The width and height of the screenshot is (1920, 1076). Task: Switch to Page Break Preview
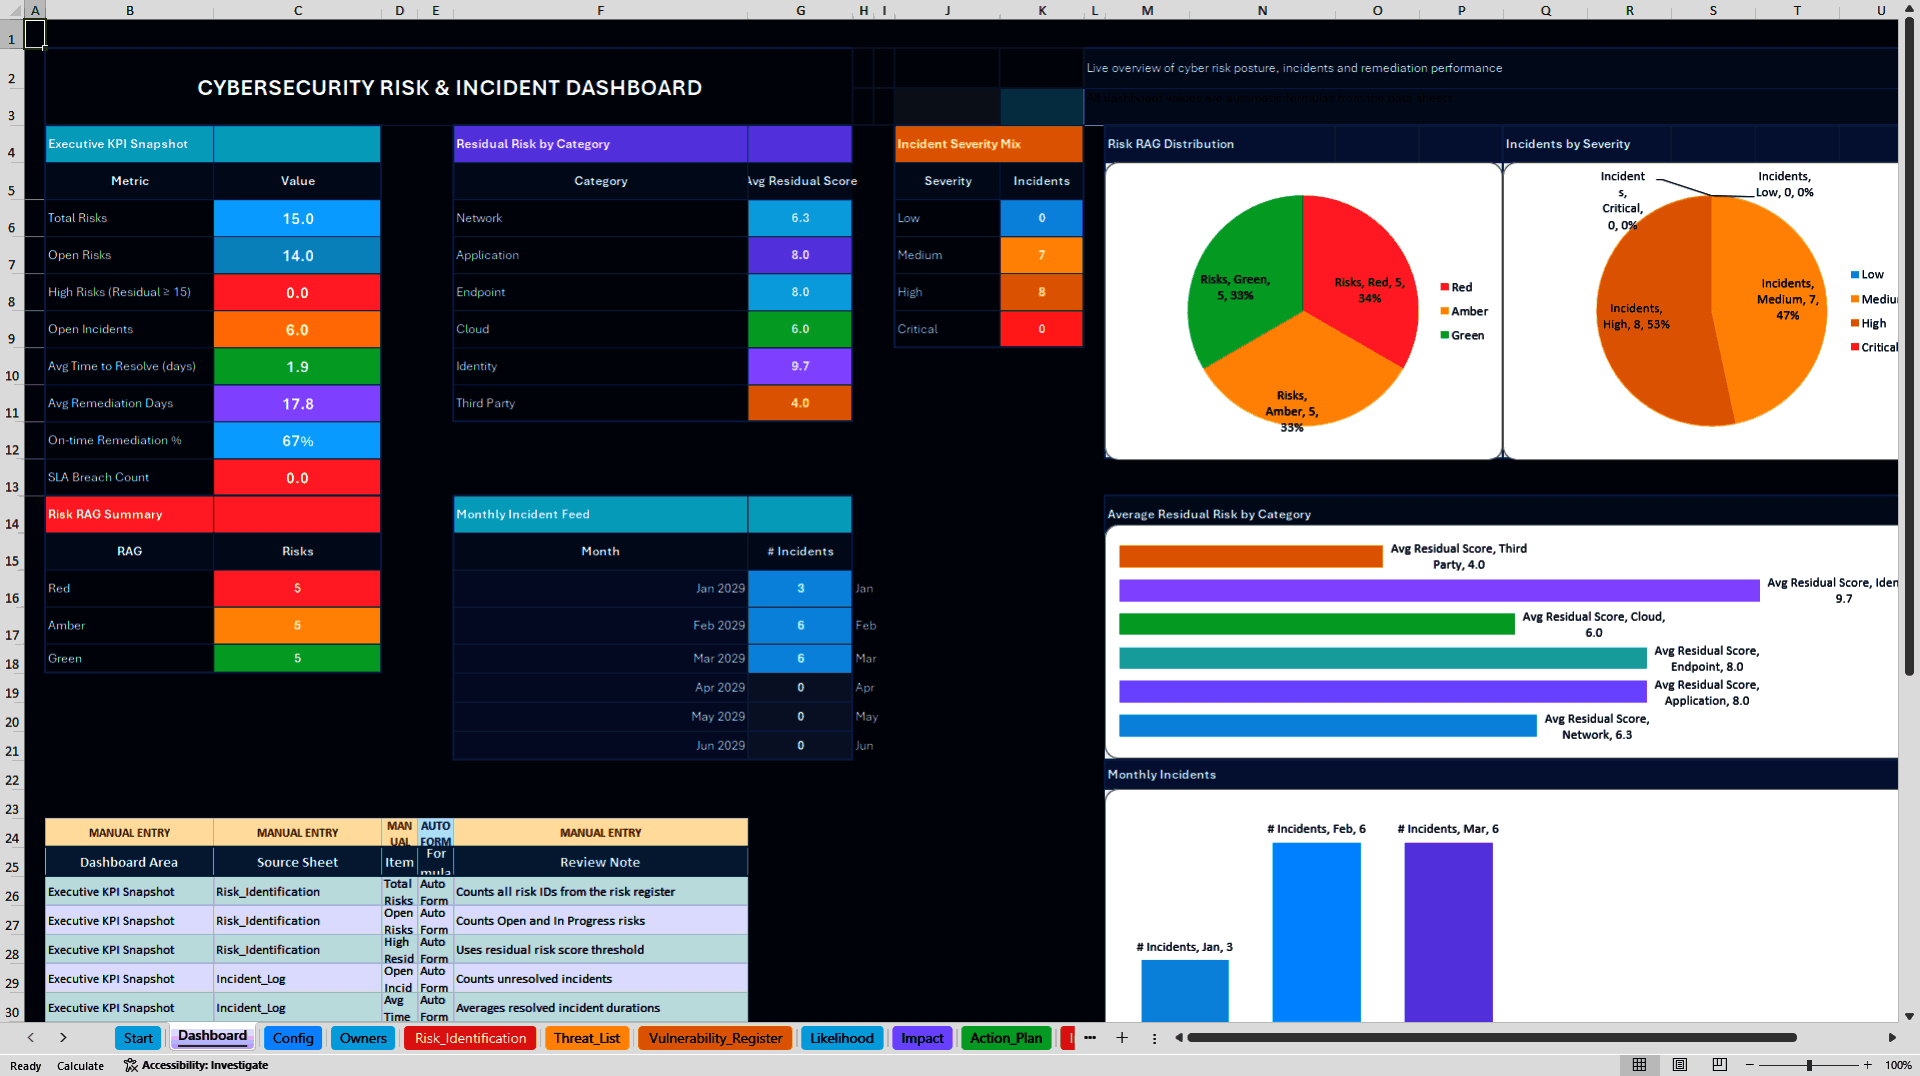(x=1719, y=1065)
